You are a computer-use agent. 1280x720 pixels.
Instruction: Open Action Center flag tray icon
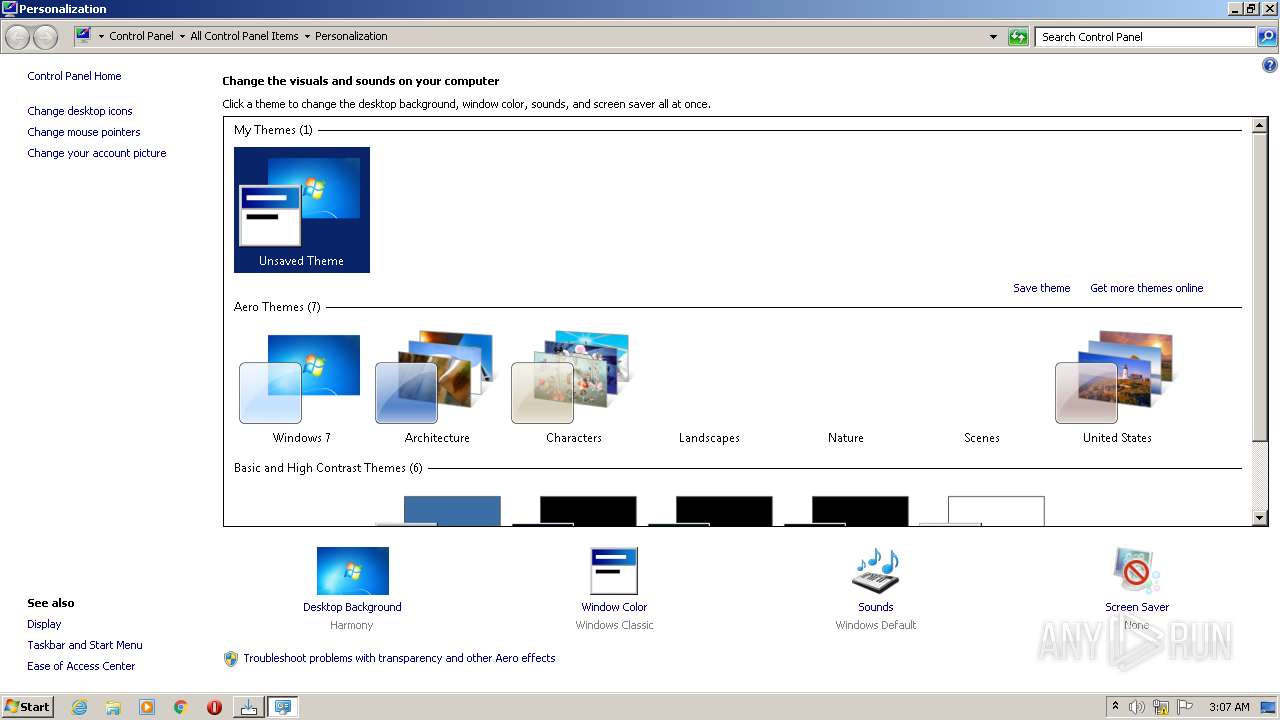(1185, 707)
